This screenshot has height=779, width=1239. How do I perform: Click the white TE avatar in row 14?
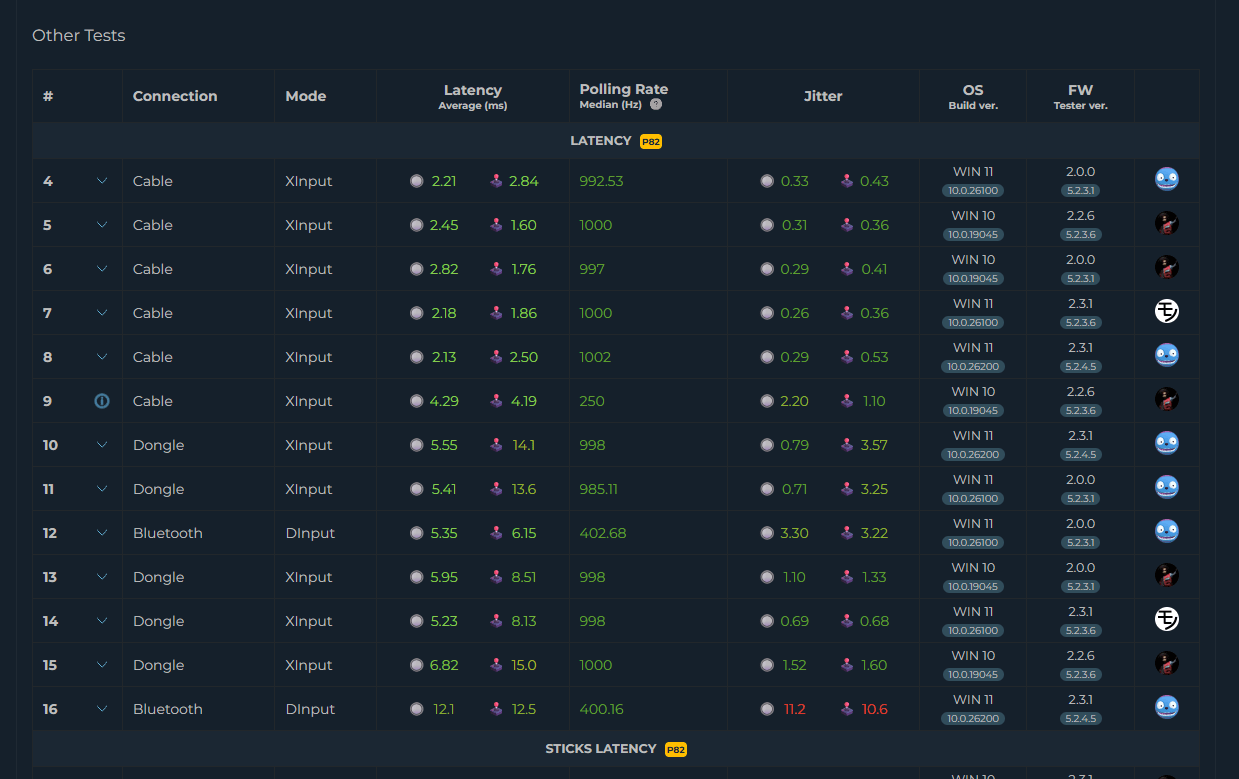(x=1166, y=619)
